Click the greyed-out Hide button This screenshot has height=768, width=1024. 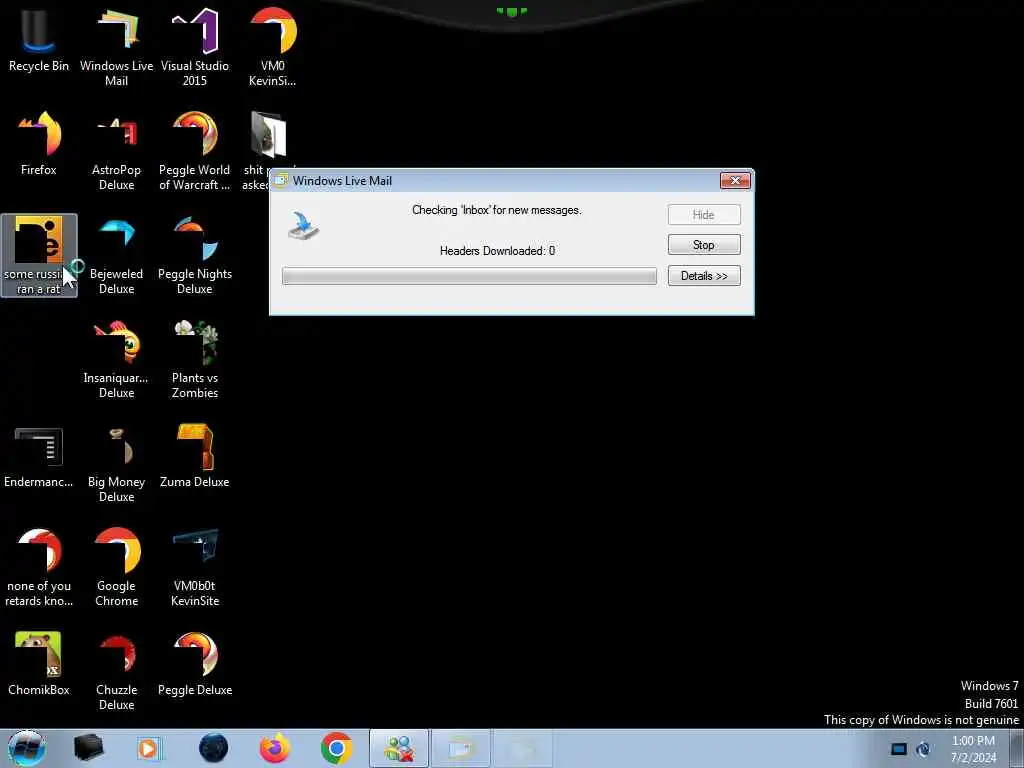tap(704, 215)
